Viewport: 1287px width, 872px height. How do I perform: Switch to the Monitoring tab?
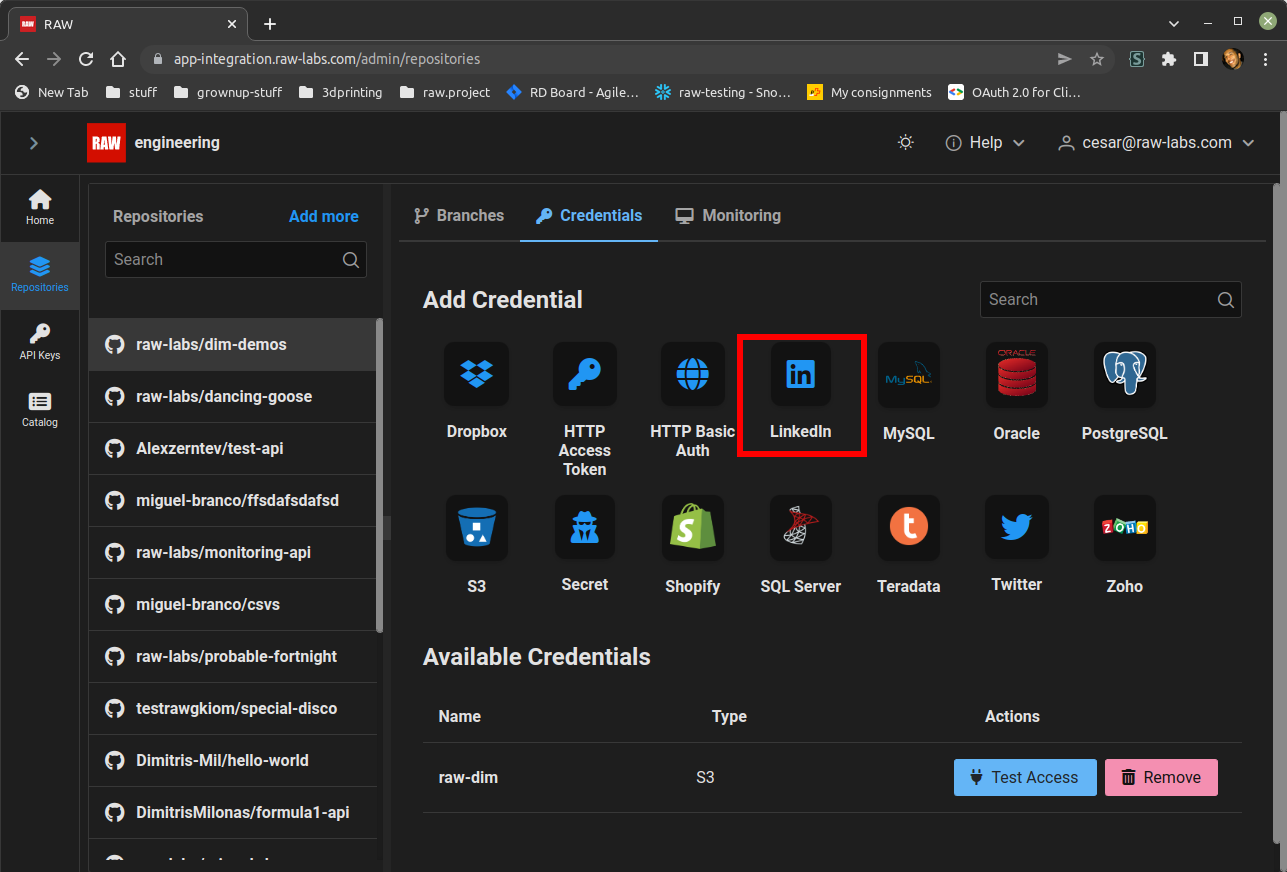(728, 215)
